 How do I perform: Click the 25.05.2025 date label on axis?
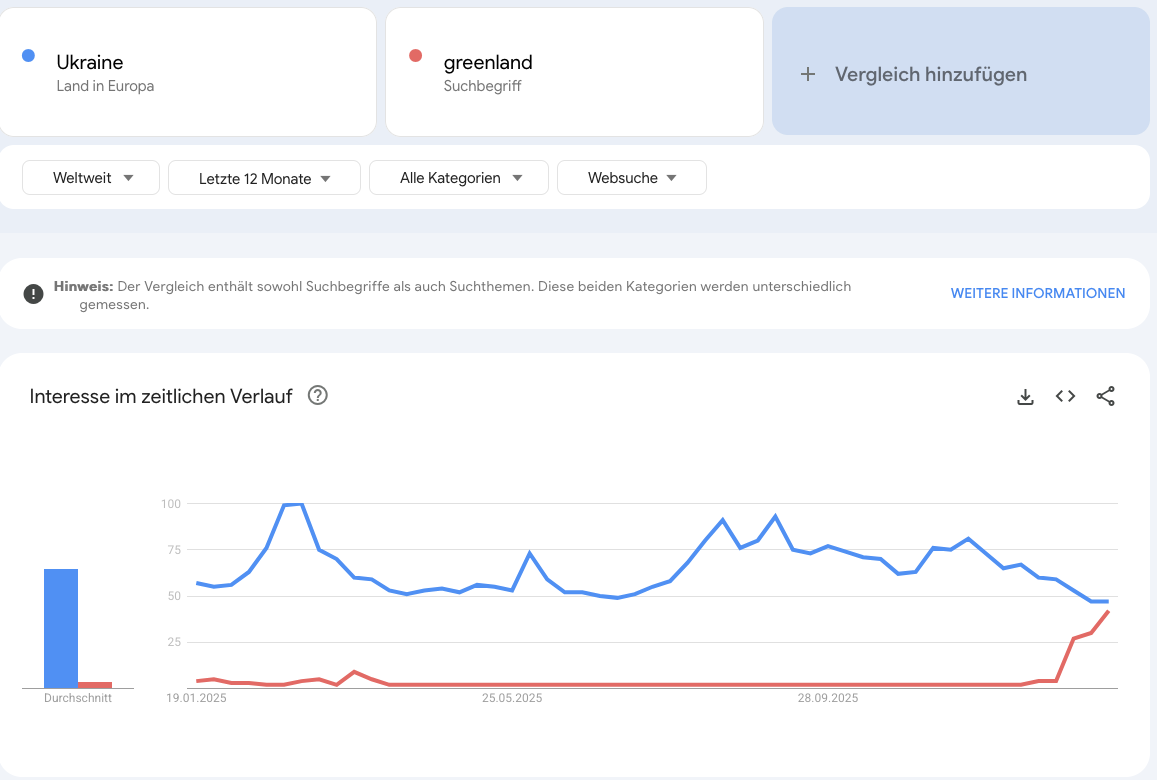(512, 698)
